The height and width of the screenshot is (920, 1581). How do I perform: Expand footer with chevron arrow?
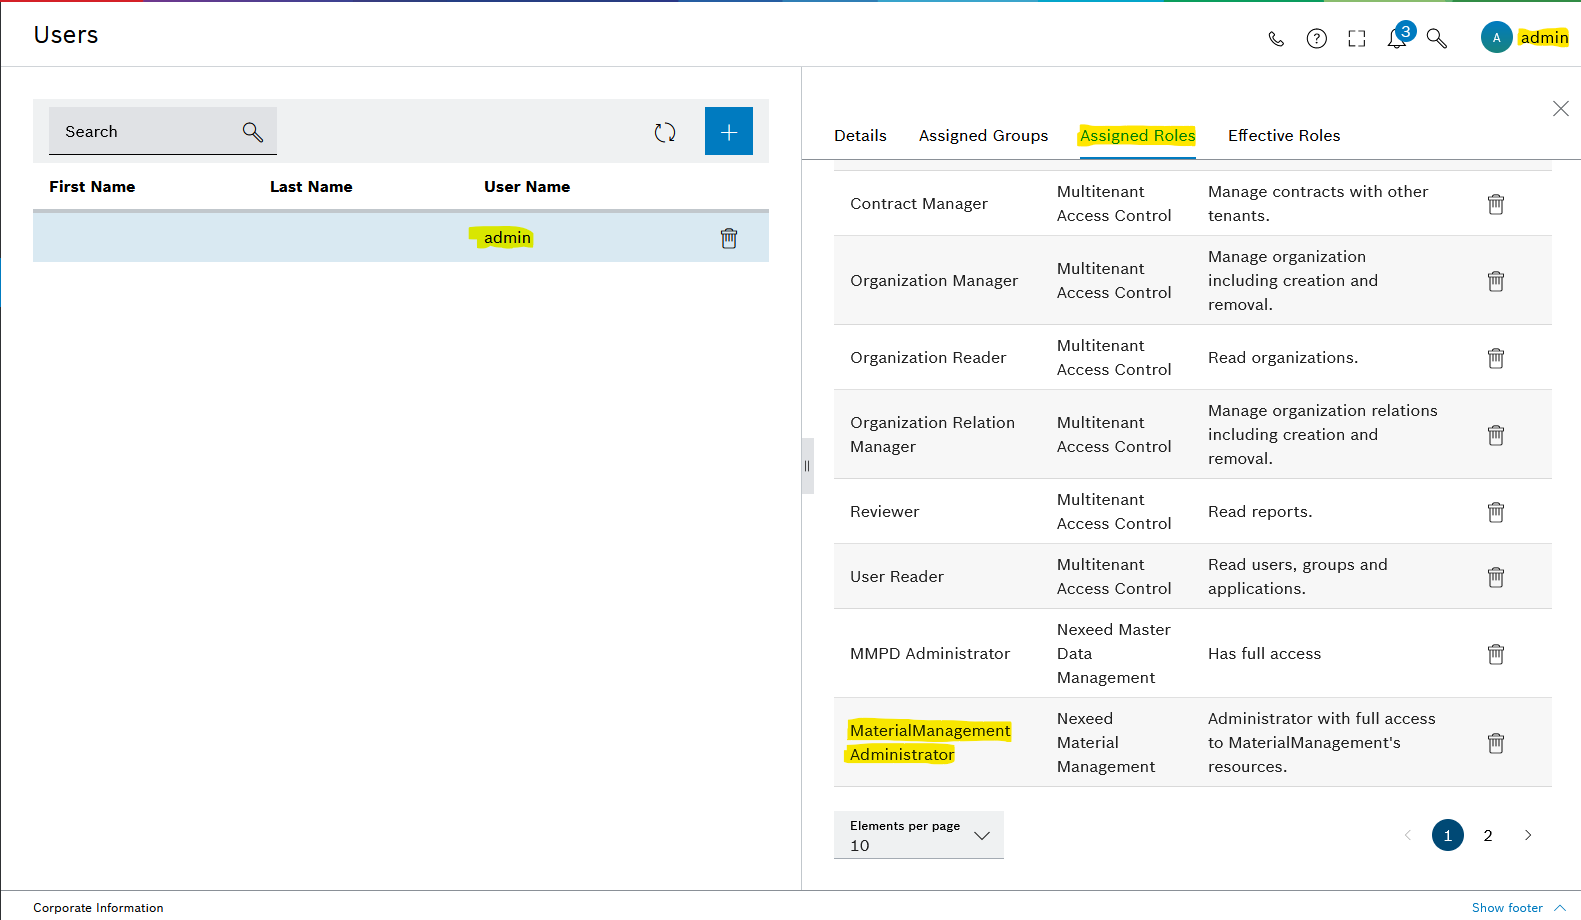pos(1560,908)
